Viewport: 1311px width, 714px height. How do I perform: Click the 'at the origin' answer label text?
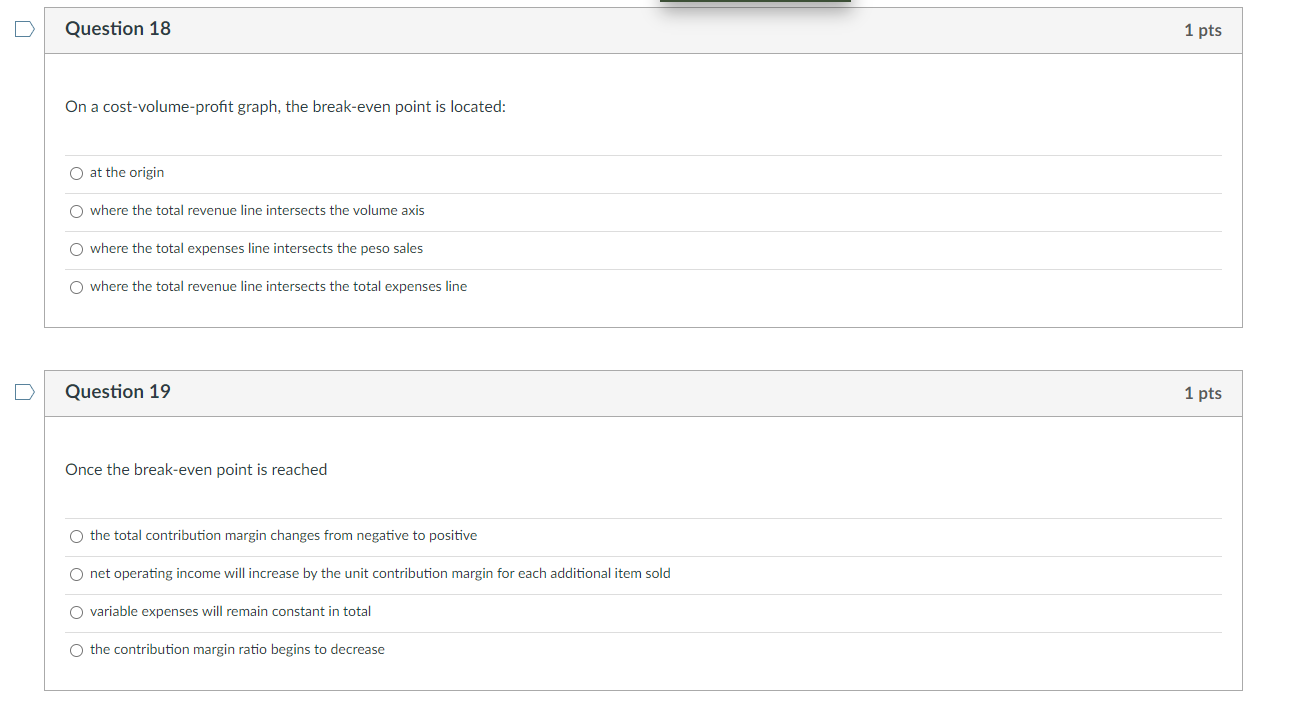pyautogui.click(x=127, y=173)
